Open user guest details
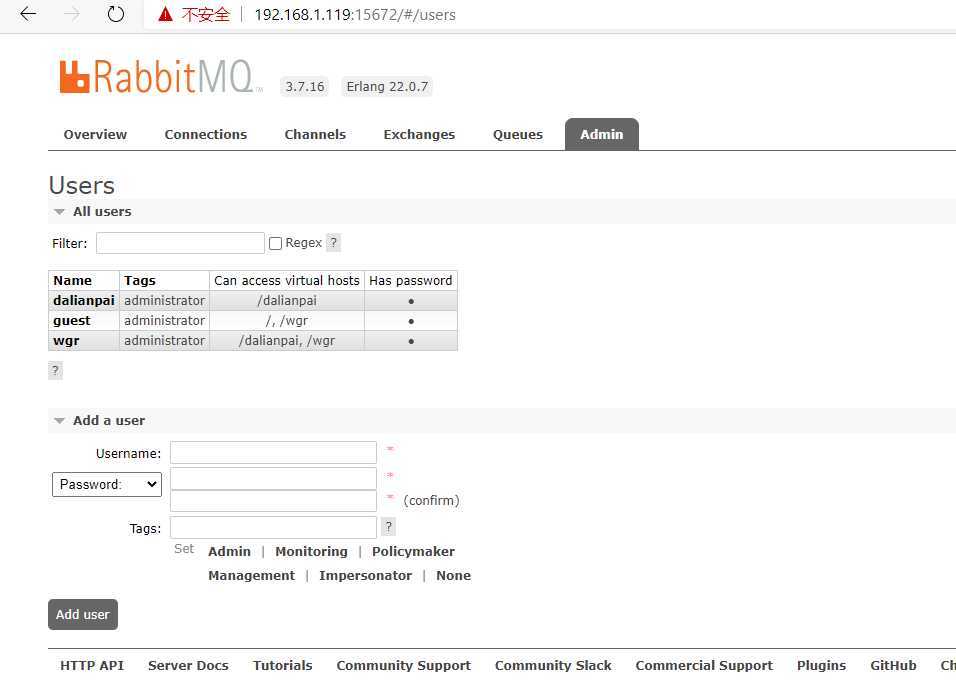 click(x=71, y=321)
